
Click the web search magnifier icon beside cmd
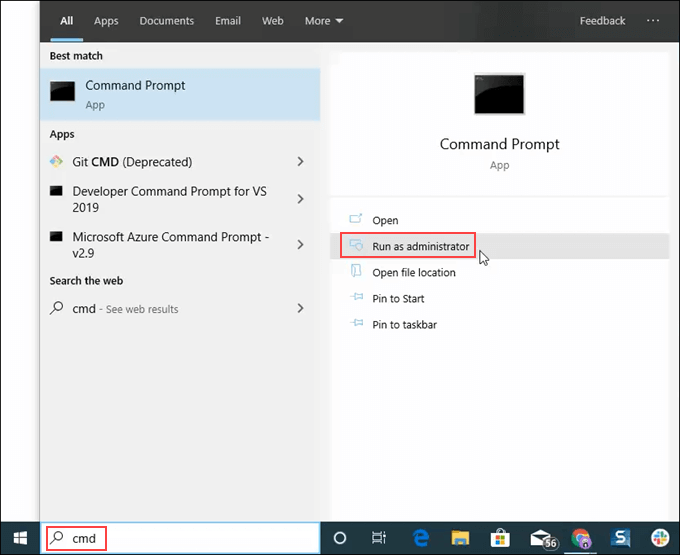(56, 308)
